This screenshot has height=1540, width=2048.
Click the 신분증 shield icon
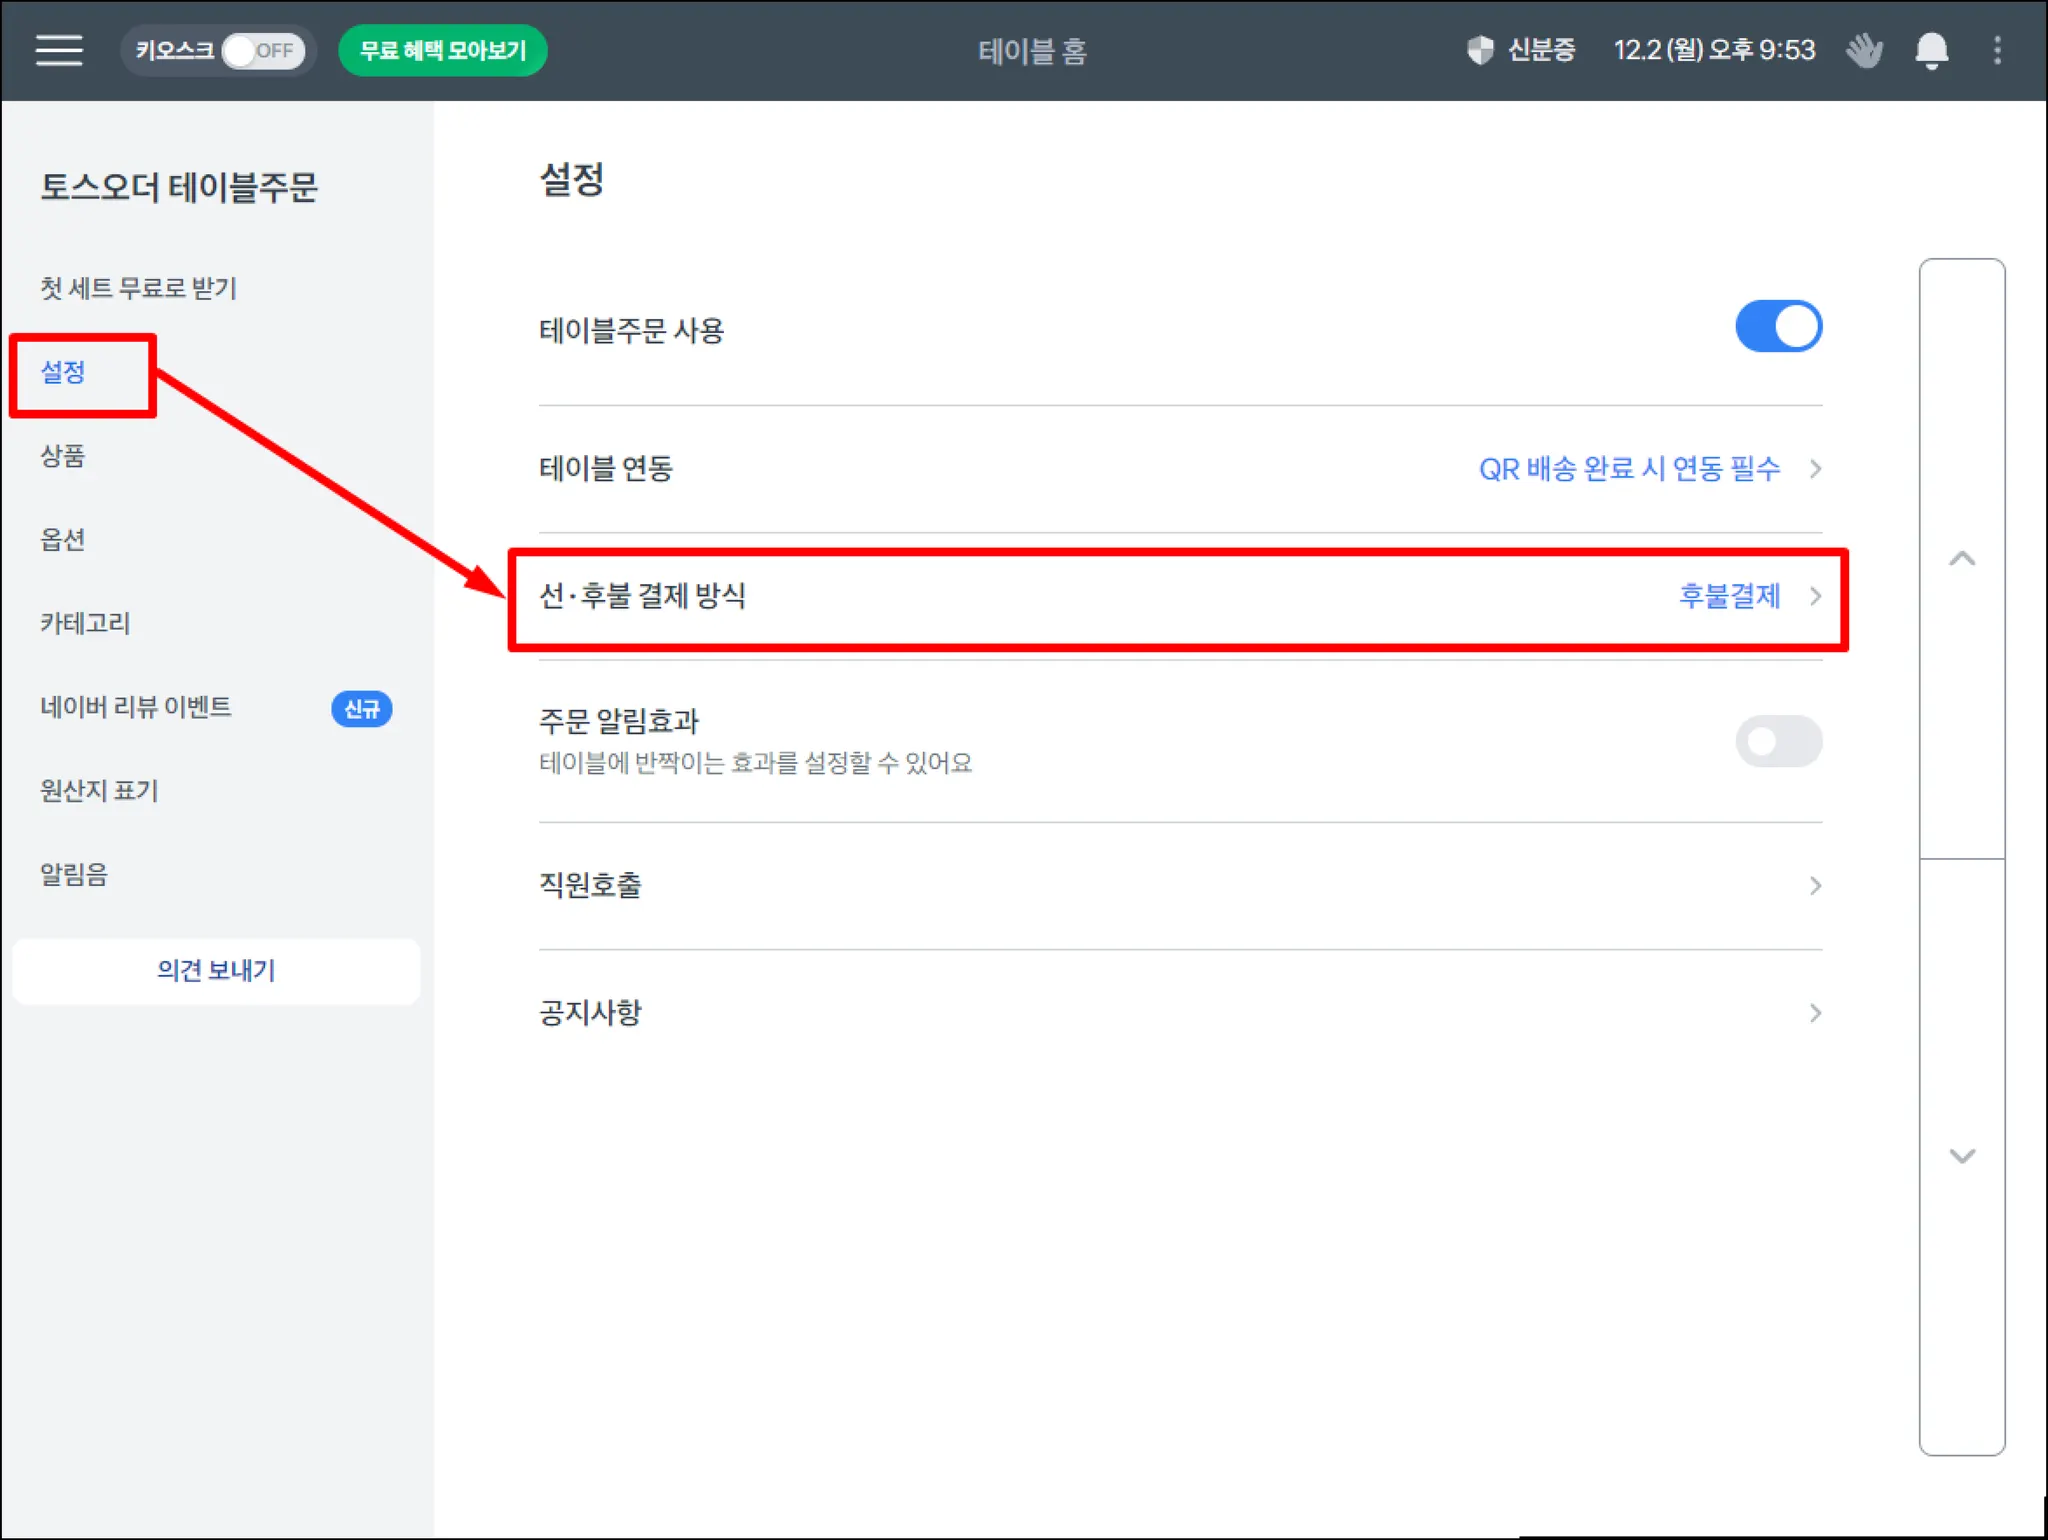click(x=1479, y=50)
